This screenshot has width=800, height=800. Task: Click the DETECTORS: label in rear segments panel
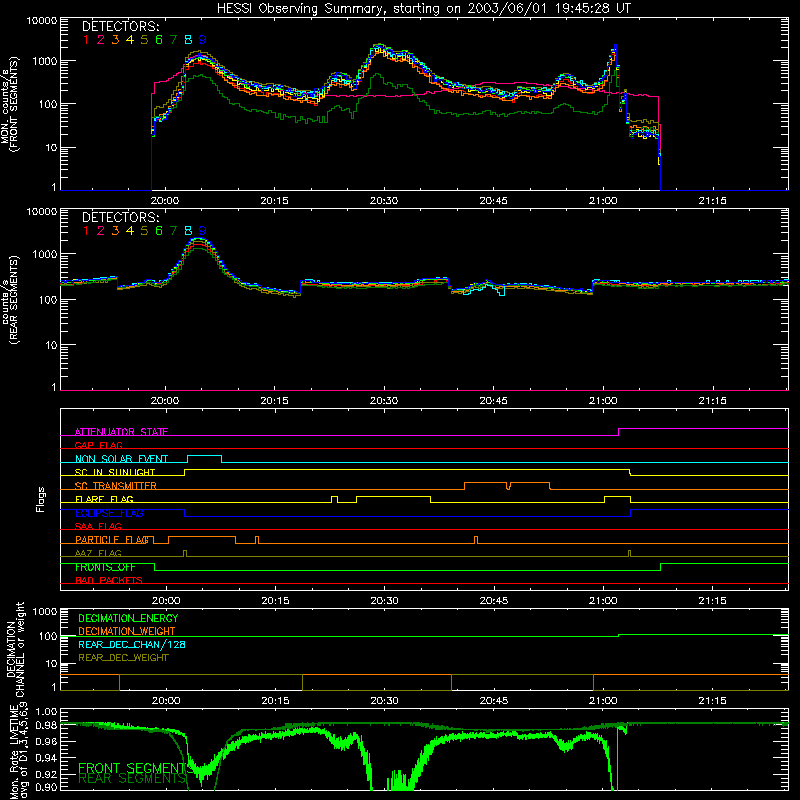click(x=120, y=217)
